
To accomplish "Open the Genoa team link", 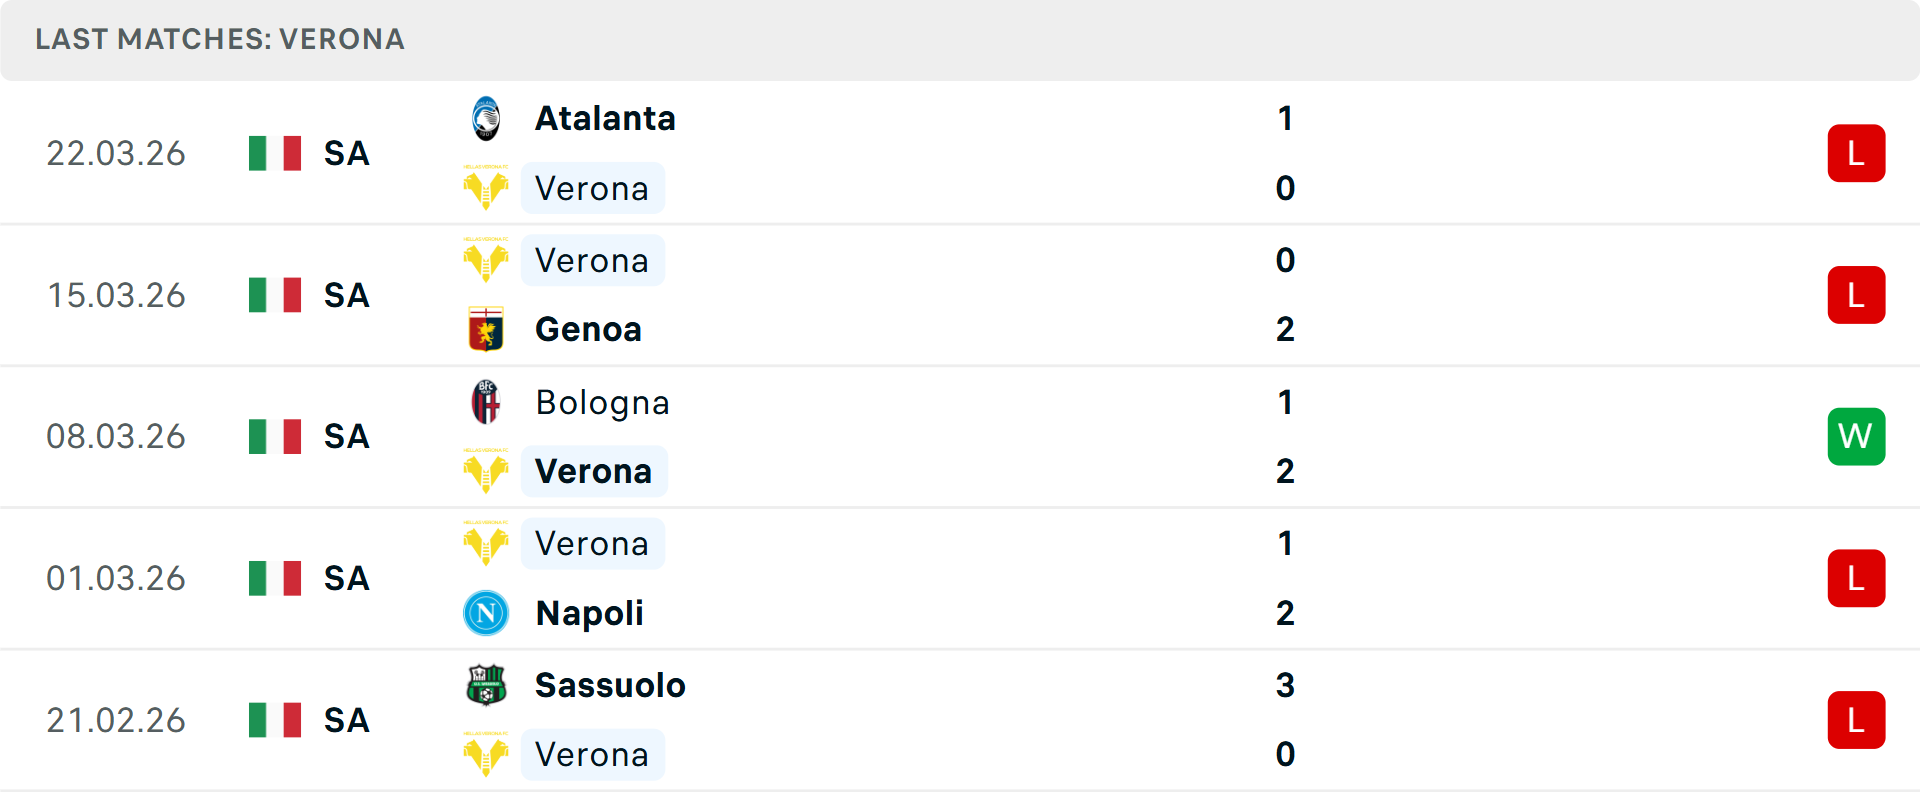I will (x=588, y=329).
